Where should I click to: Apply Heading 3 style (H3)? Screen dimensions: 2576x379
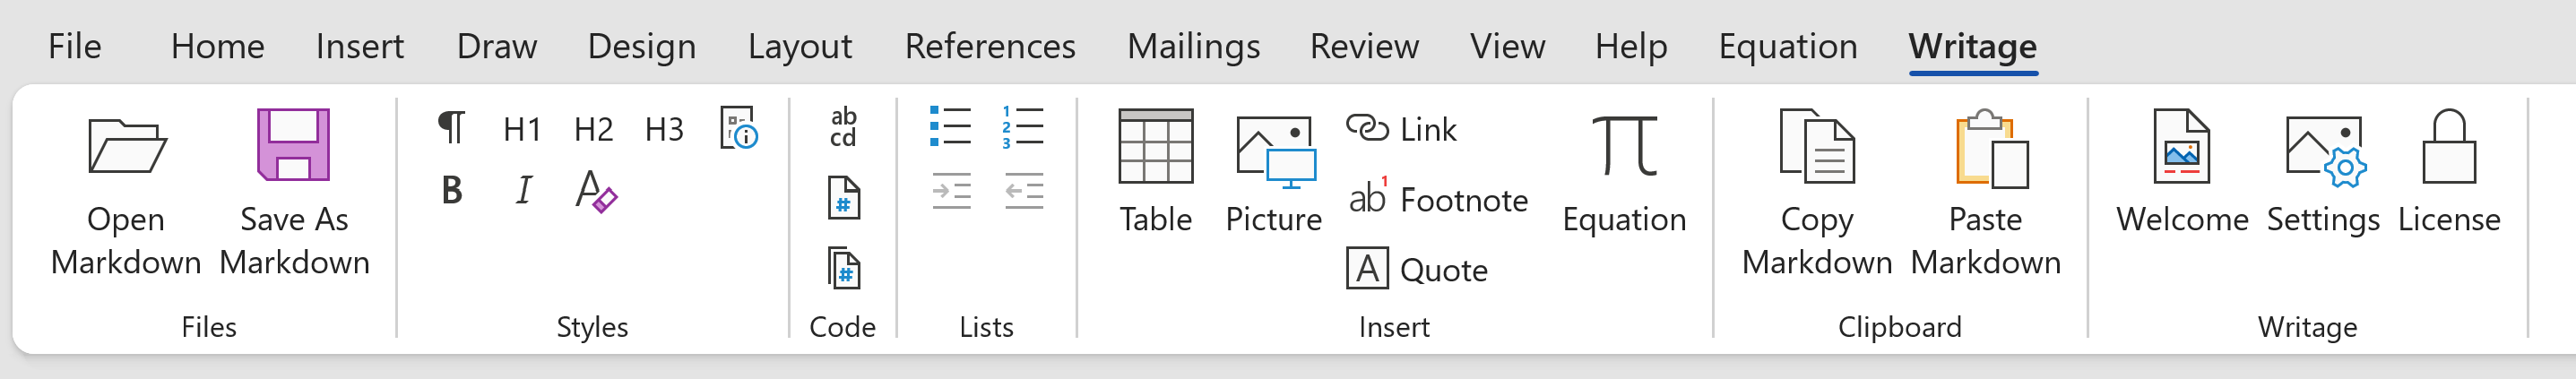coord(664,129)
